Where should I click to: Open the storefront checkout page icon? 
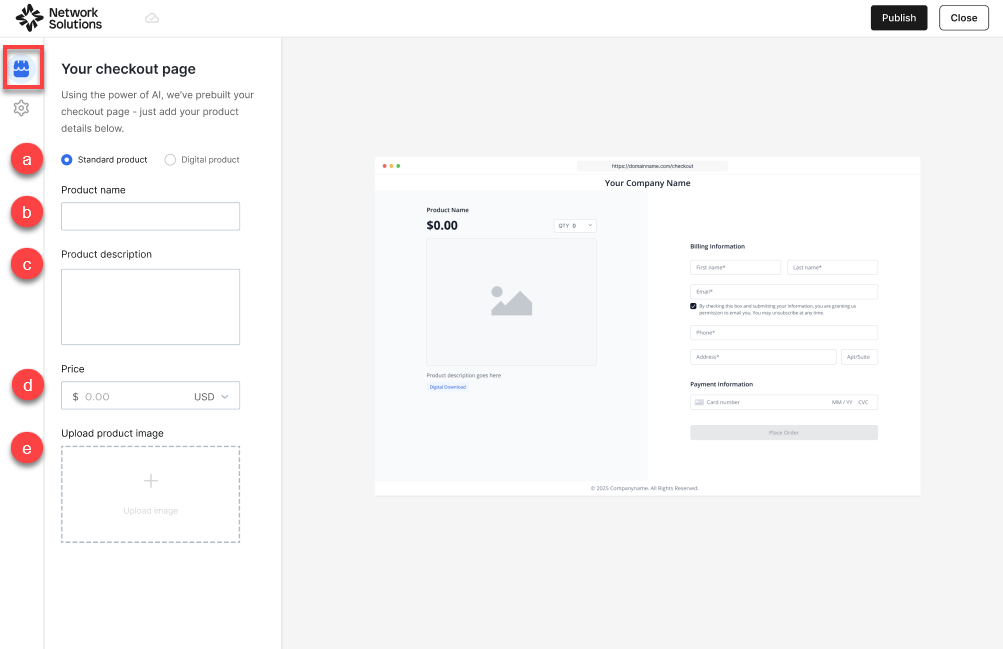coord(22,68)
